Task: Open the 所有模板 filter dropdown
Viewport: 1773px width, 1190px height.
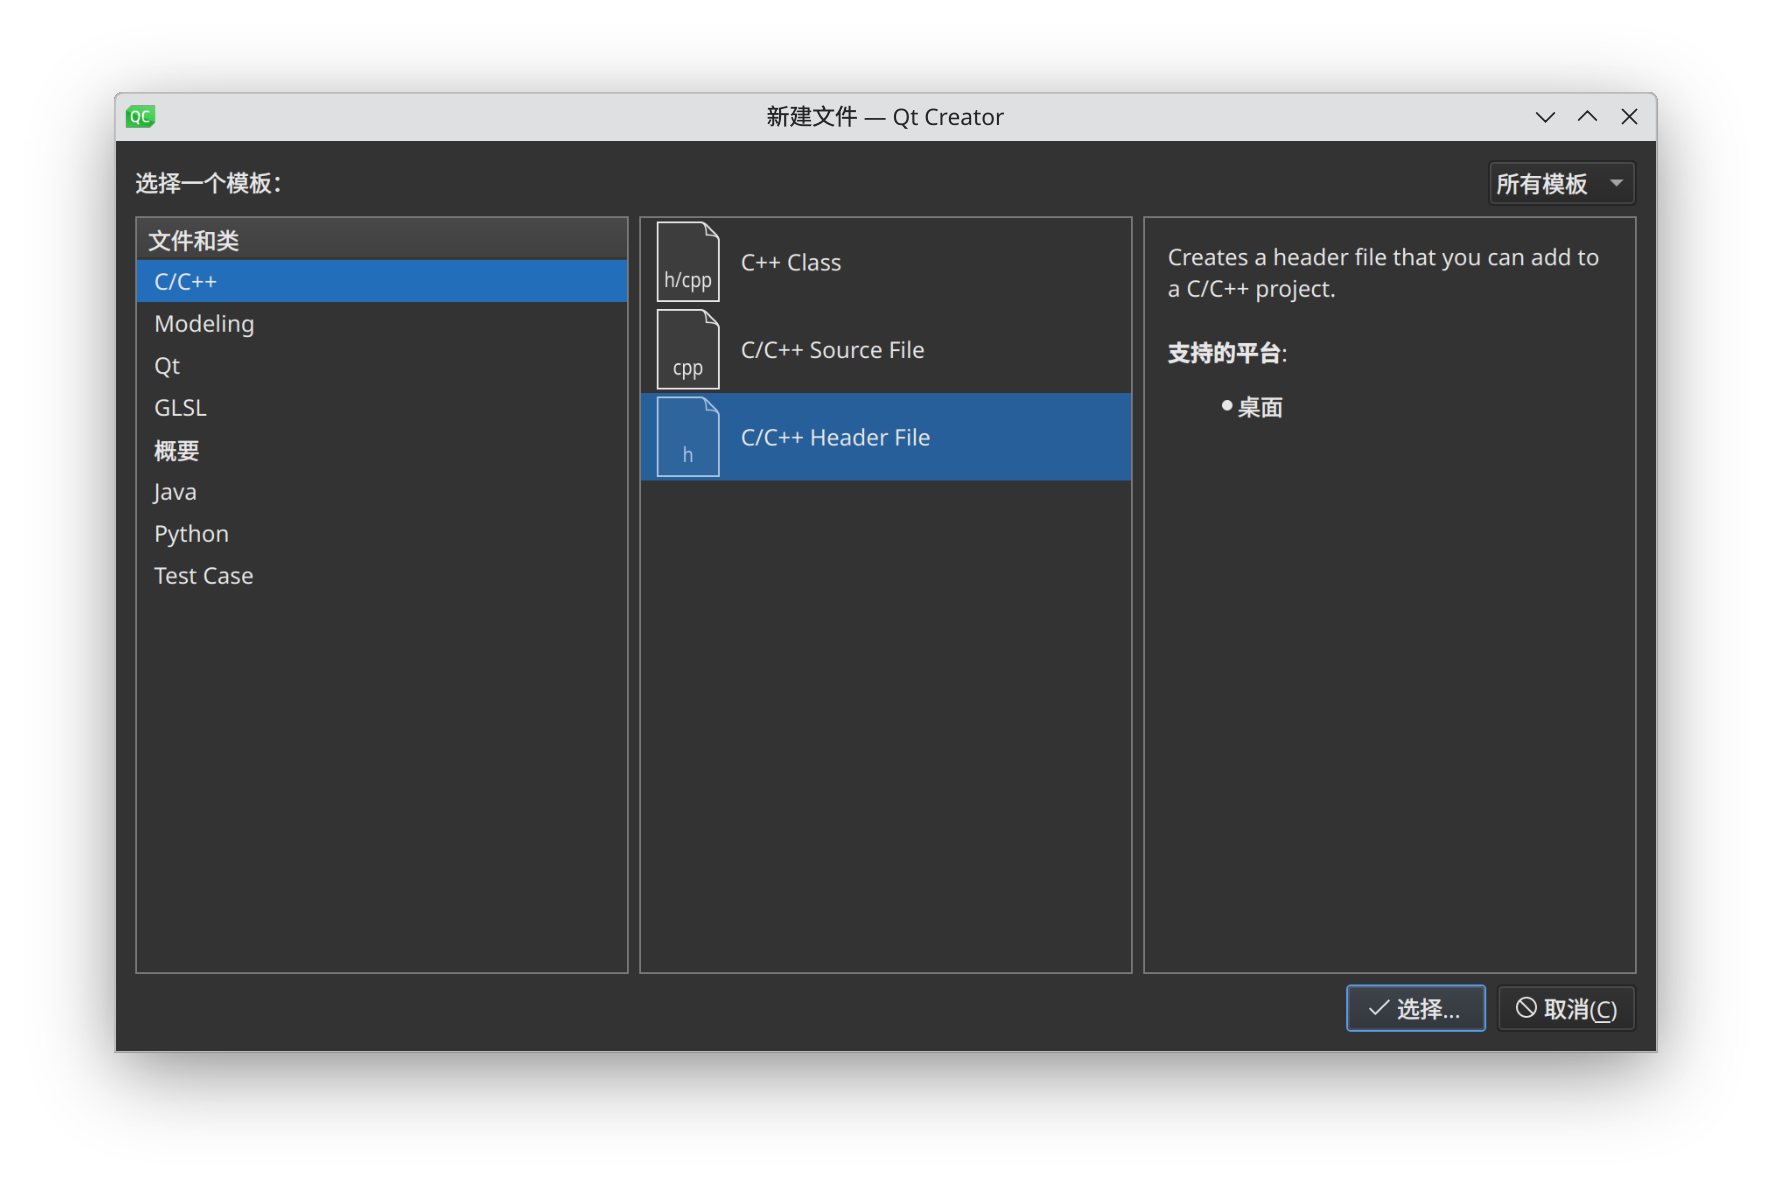Action: pyautogui.click(x=1562, y=183)
